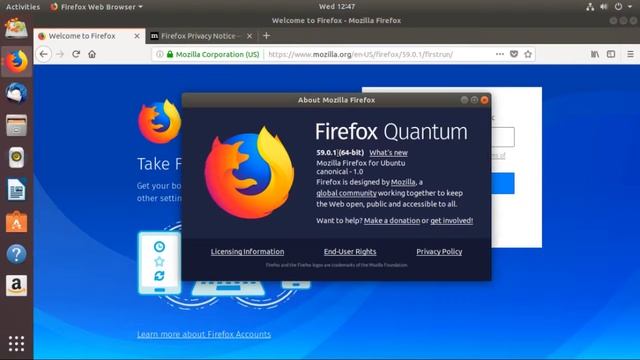640x360 pixels.
Task: Open a new tab with plus button
Action: pyautogui.click(x=267, y=36)
